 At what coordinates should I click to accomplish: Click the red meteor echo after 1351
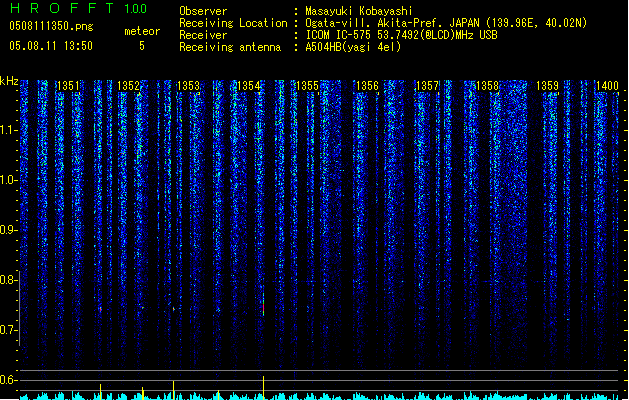coord(100,309)
